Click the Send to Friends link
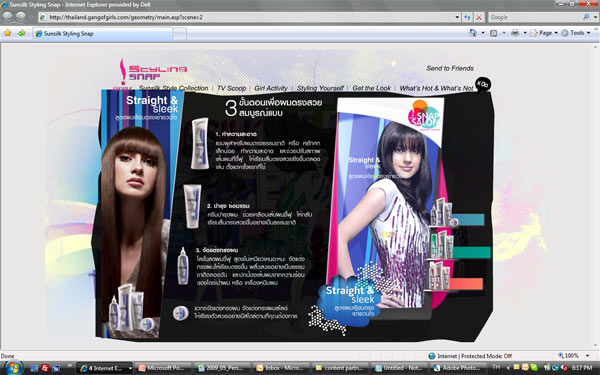Image resolution: width=600 pixels, height=375 pixels. (450, 68)
